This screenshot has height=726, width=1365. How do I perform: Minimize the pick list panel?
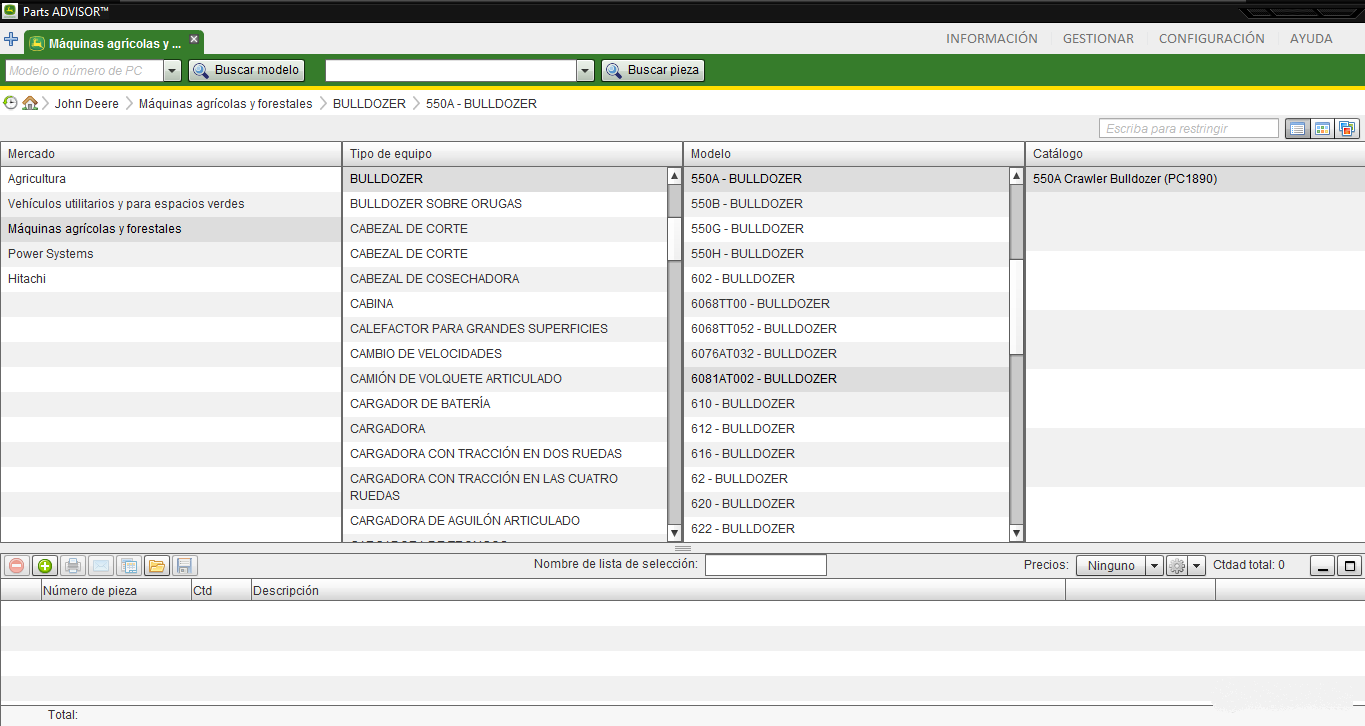tap(1323, 566)
